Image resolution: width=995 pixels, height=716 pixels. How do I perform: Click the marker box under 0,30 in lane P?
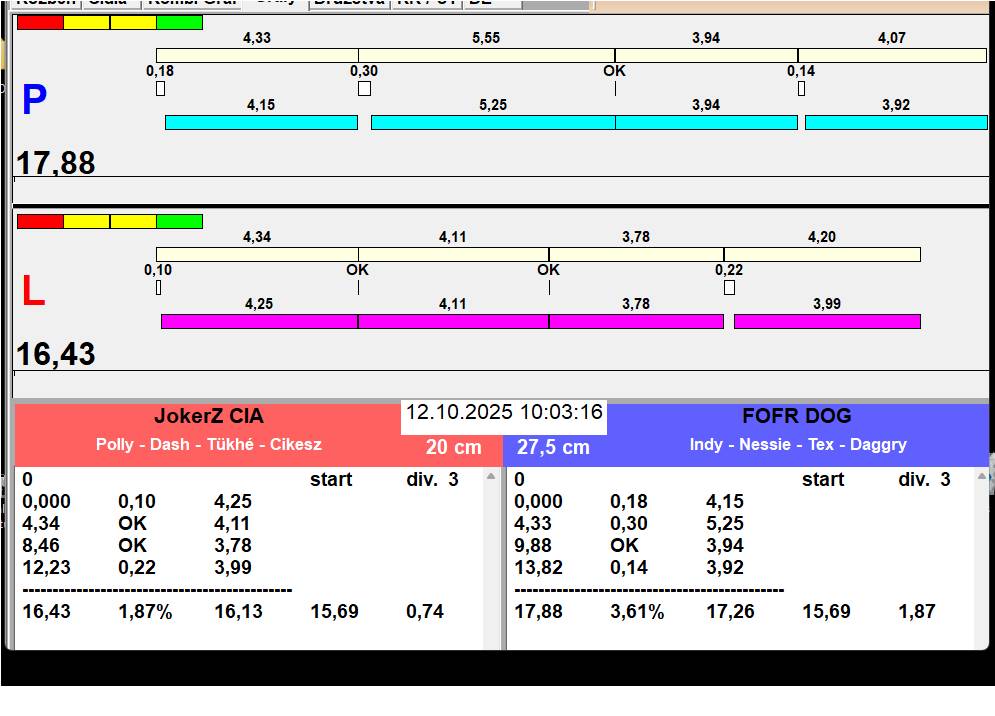tap(364, 88)
